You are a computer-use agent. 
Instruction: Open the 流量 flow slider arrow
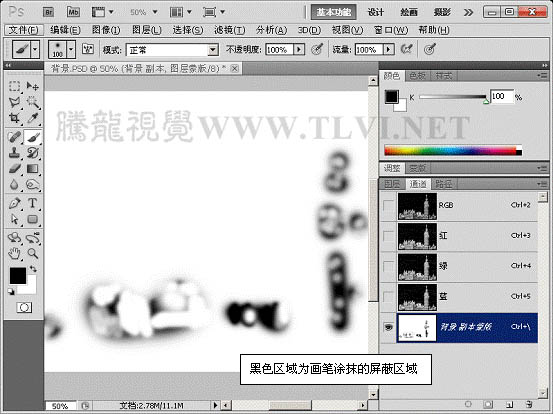(x=389, y=49)
